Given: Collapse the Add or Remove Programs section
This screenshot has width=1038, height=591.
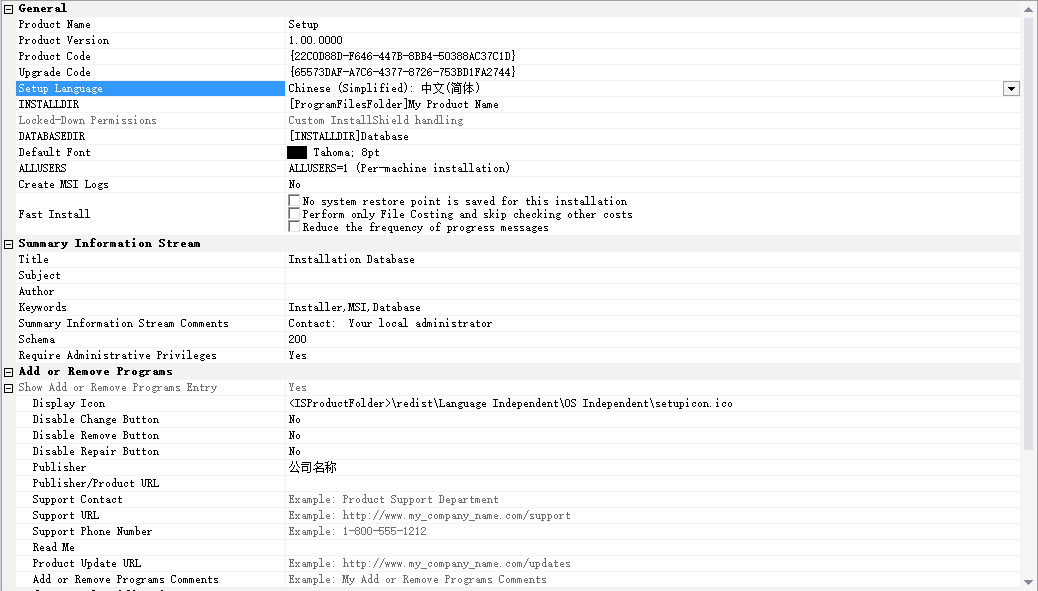Looking at the screenshot, I should tap(7, 371).
